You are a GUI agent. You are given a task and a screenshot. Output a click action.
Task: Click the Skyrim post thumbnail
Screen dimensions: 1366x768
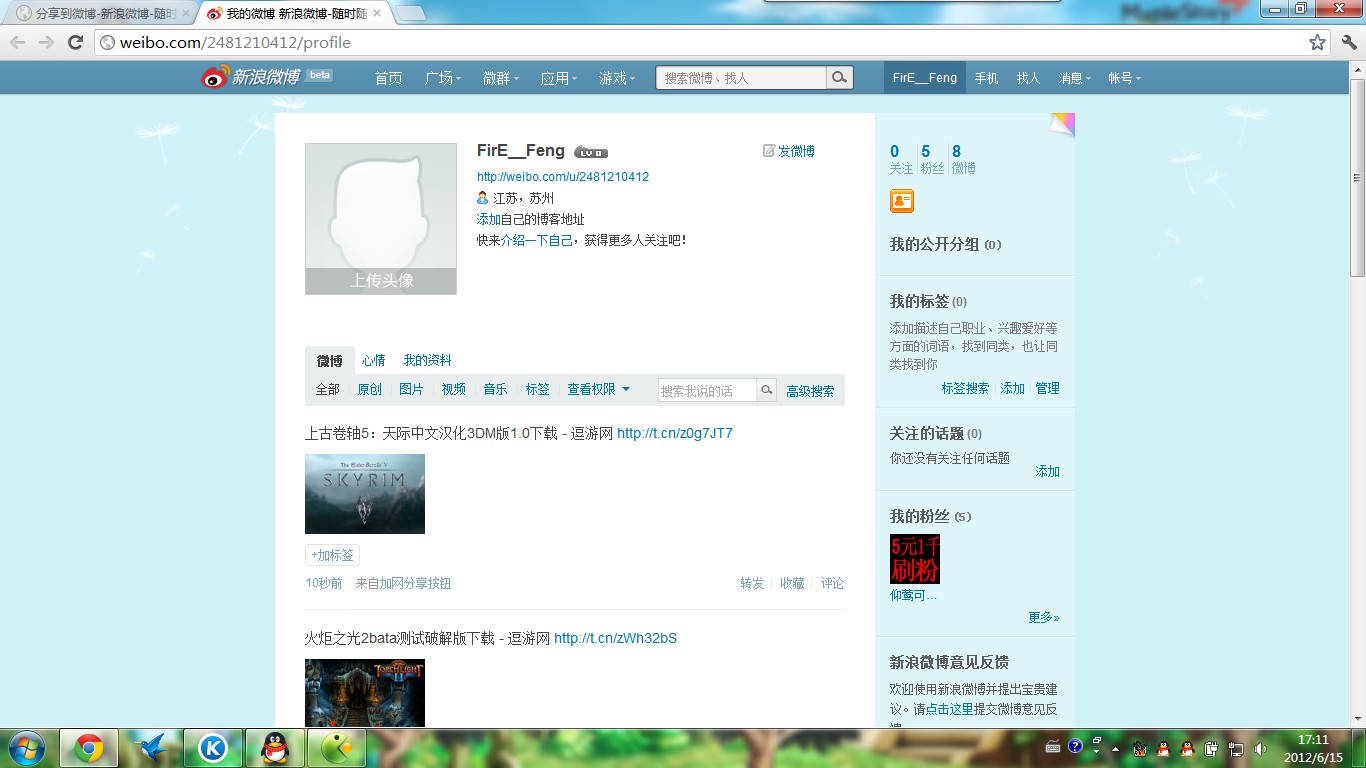[x=365, y=494]
